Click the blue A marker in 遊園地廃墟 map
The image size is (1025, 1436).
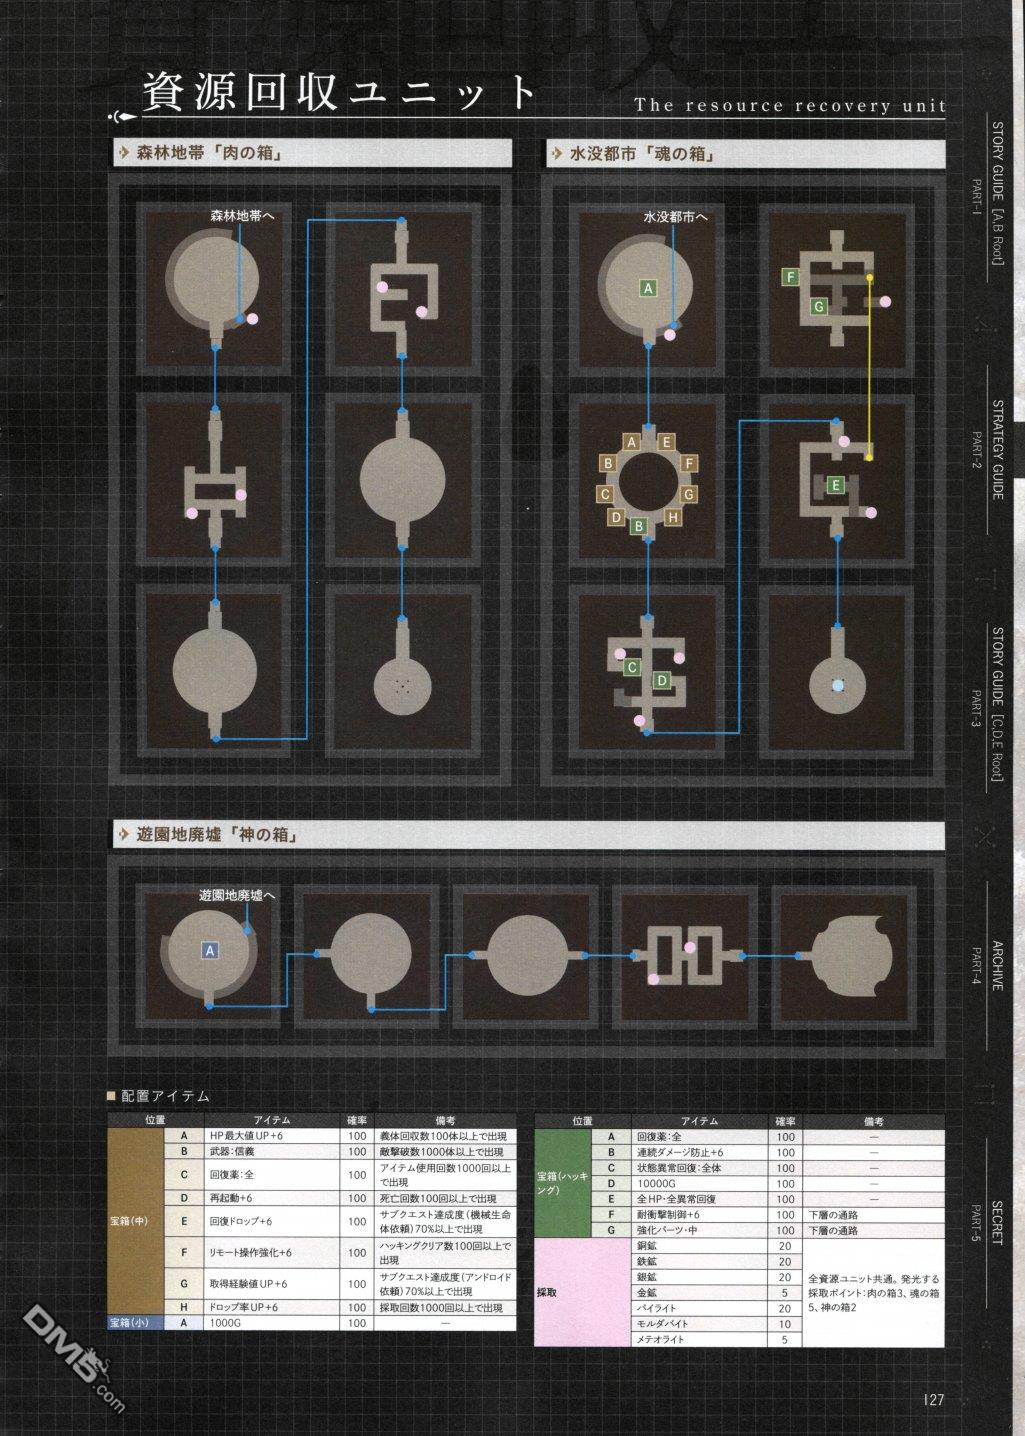pos(210,950)
